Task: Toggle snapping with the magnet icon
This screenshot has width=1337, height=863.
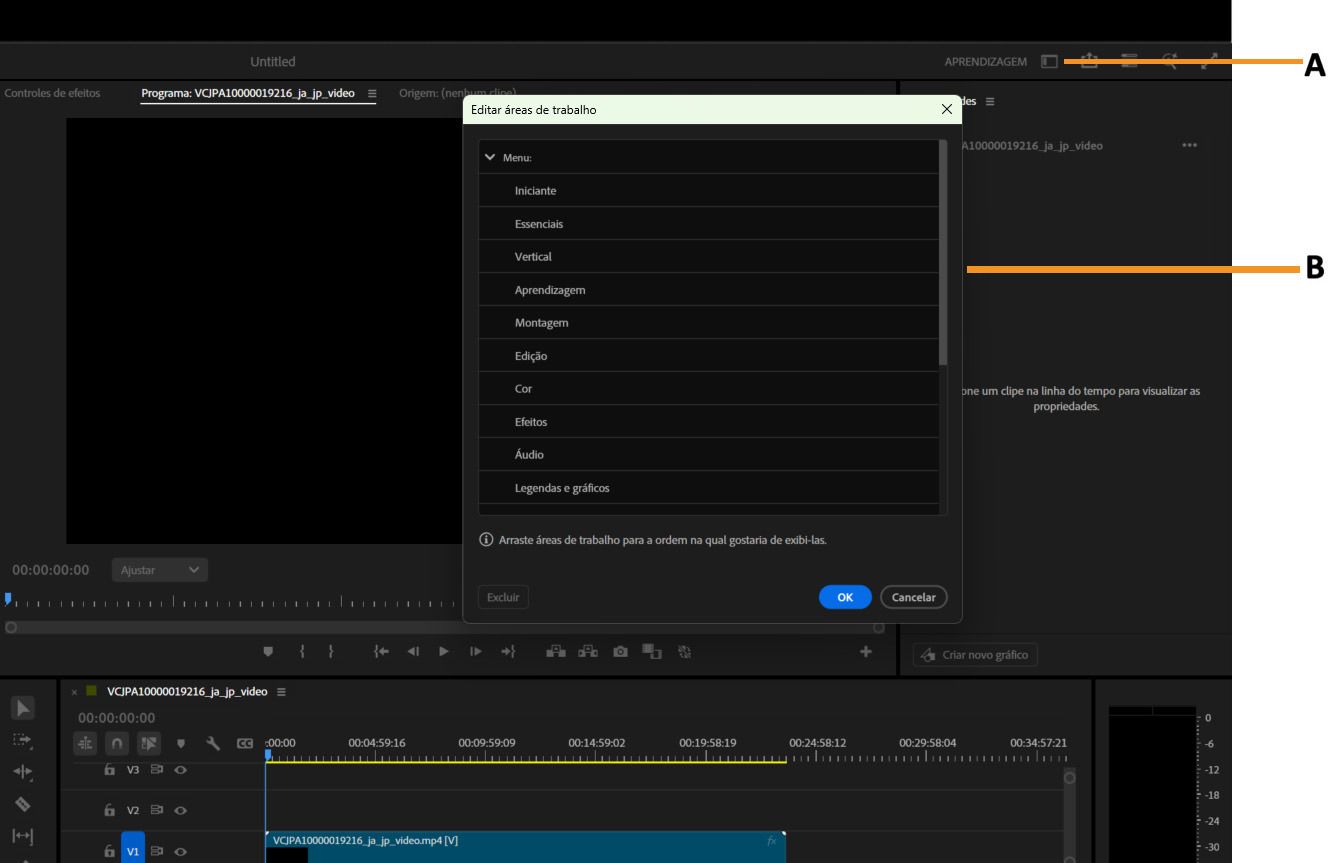Action: [x=117, y=742]
